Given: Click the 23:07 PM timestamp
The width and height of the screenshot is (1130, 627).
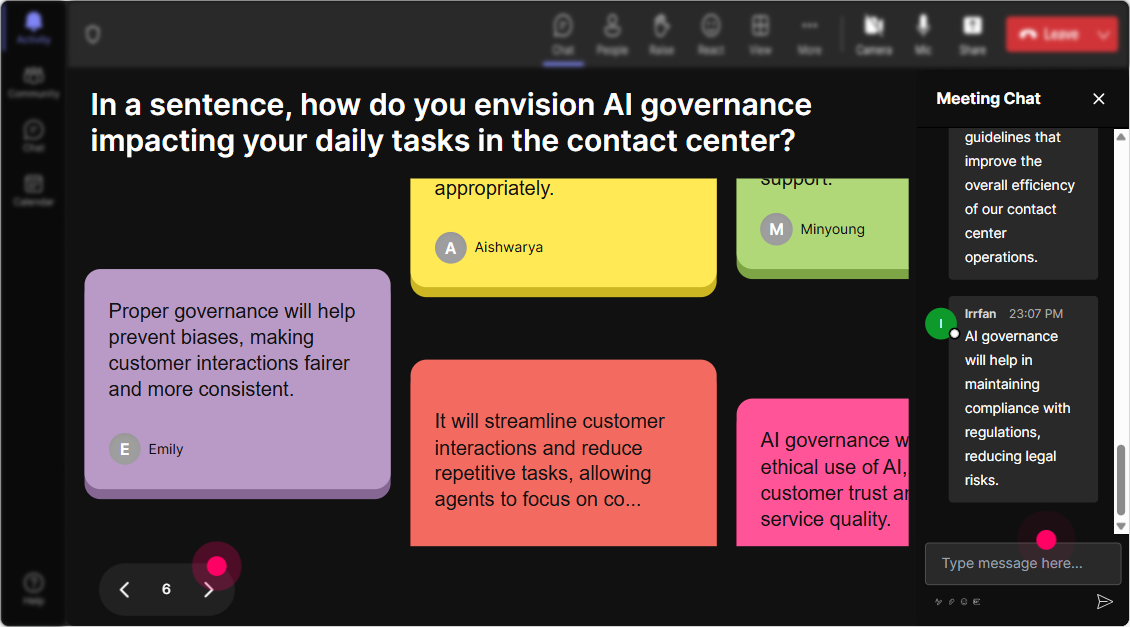Looking at the screenshot, I should (x=1036, y=314).
